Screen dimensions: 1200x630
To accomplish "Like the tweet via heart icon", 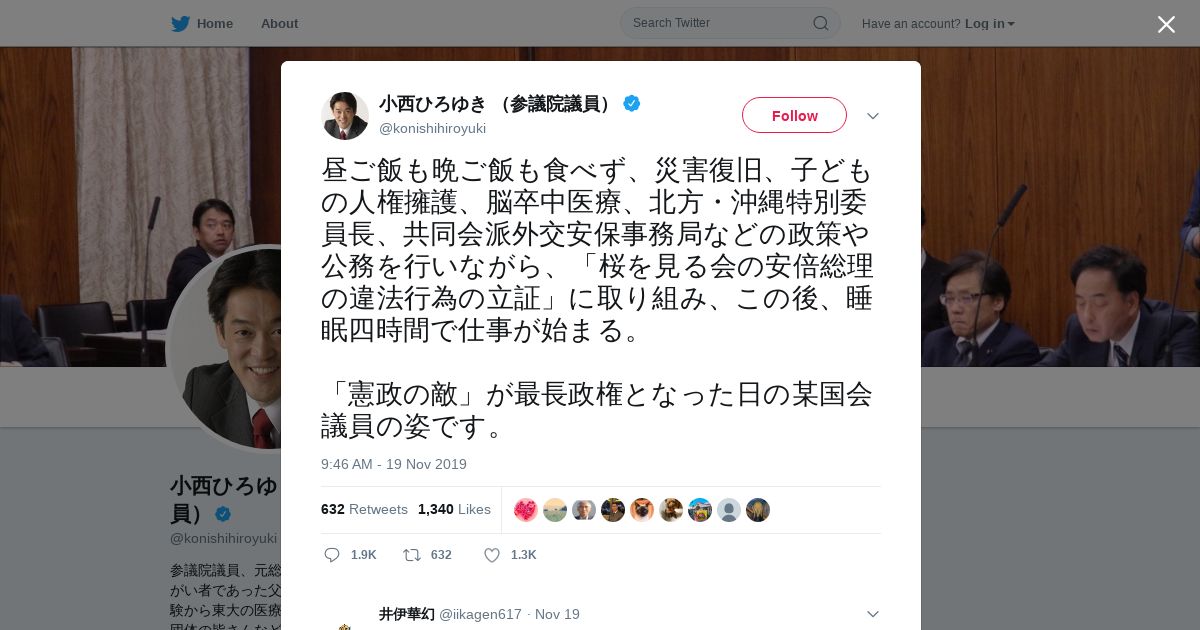I will click(491, 555).
